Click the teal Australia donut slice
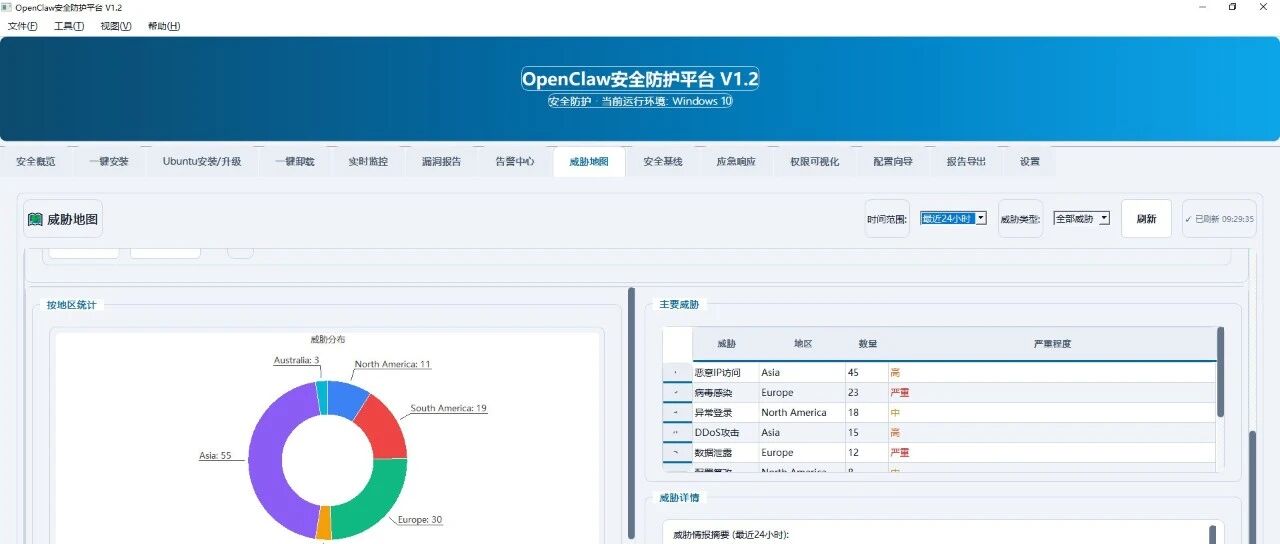 322,397
